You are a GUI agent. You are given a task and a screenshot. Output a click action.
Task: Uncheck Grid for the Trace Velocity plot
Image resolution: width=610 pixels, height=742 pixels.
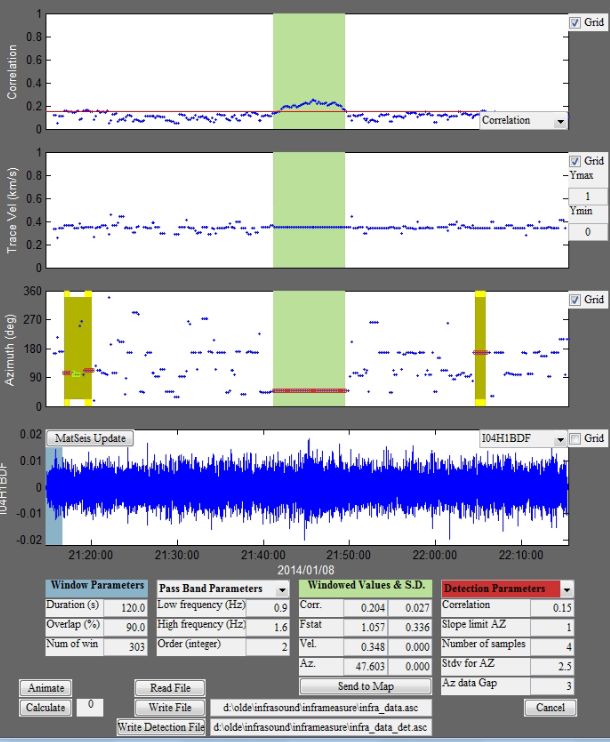(574, 160)
